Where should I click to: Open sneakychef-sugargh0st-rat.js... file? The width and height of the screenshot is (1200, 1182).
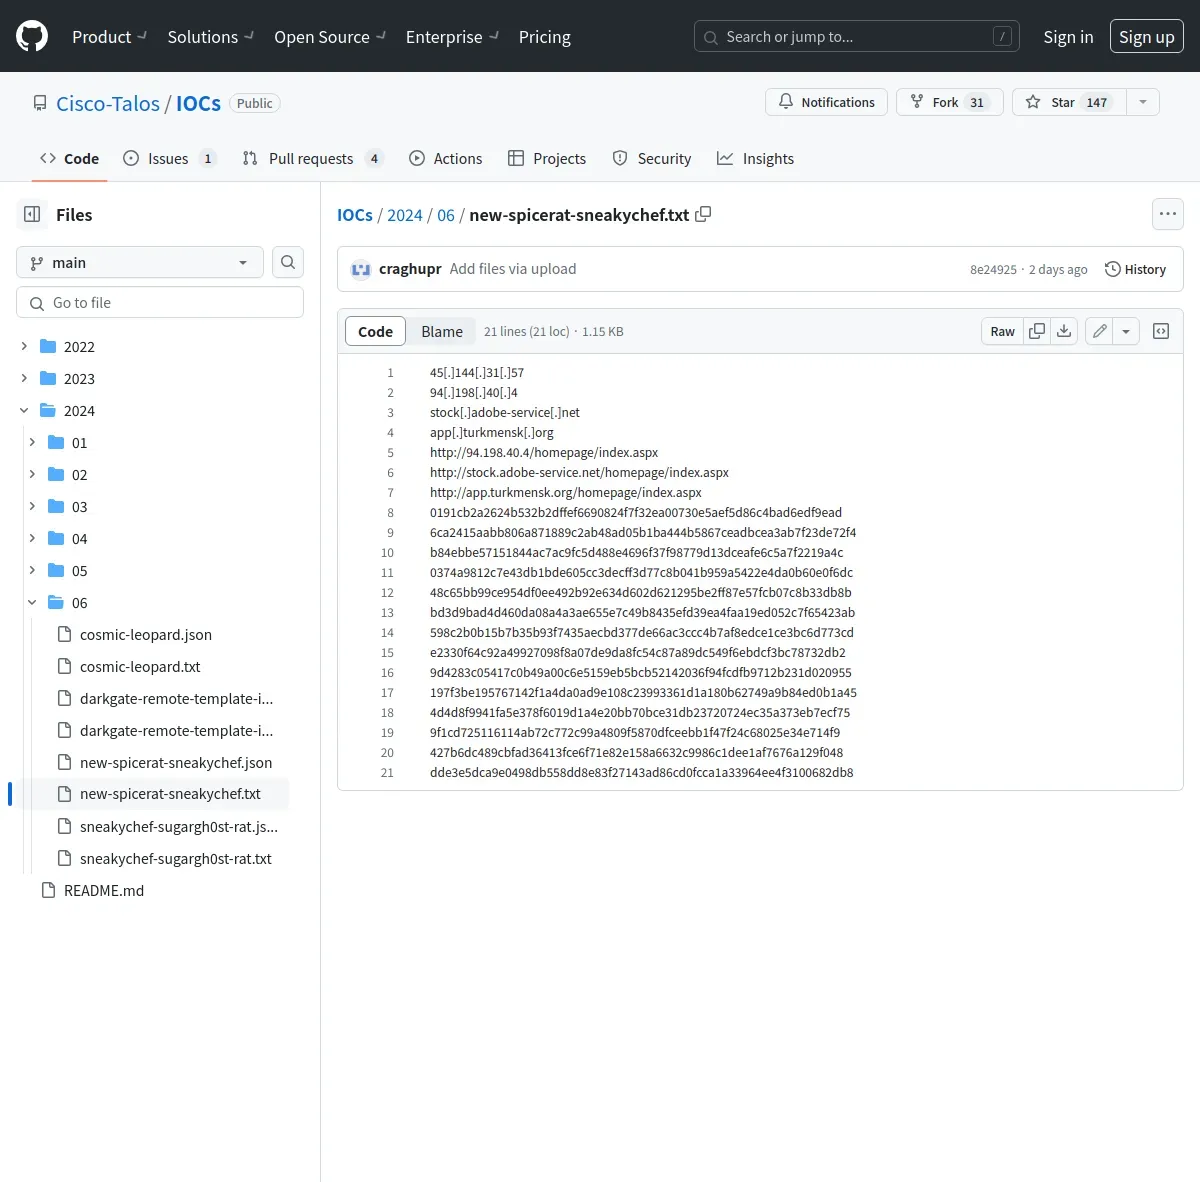click(179, 826)
